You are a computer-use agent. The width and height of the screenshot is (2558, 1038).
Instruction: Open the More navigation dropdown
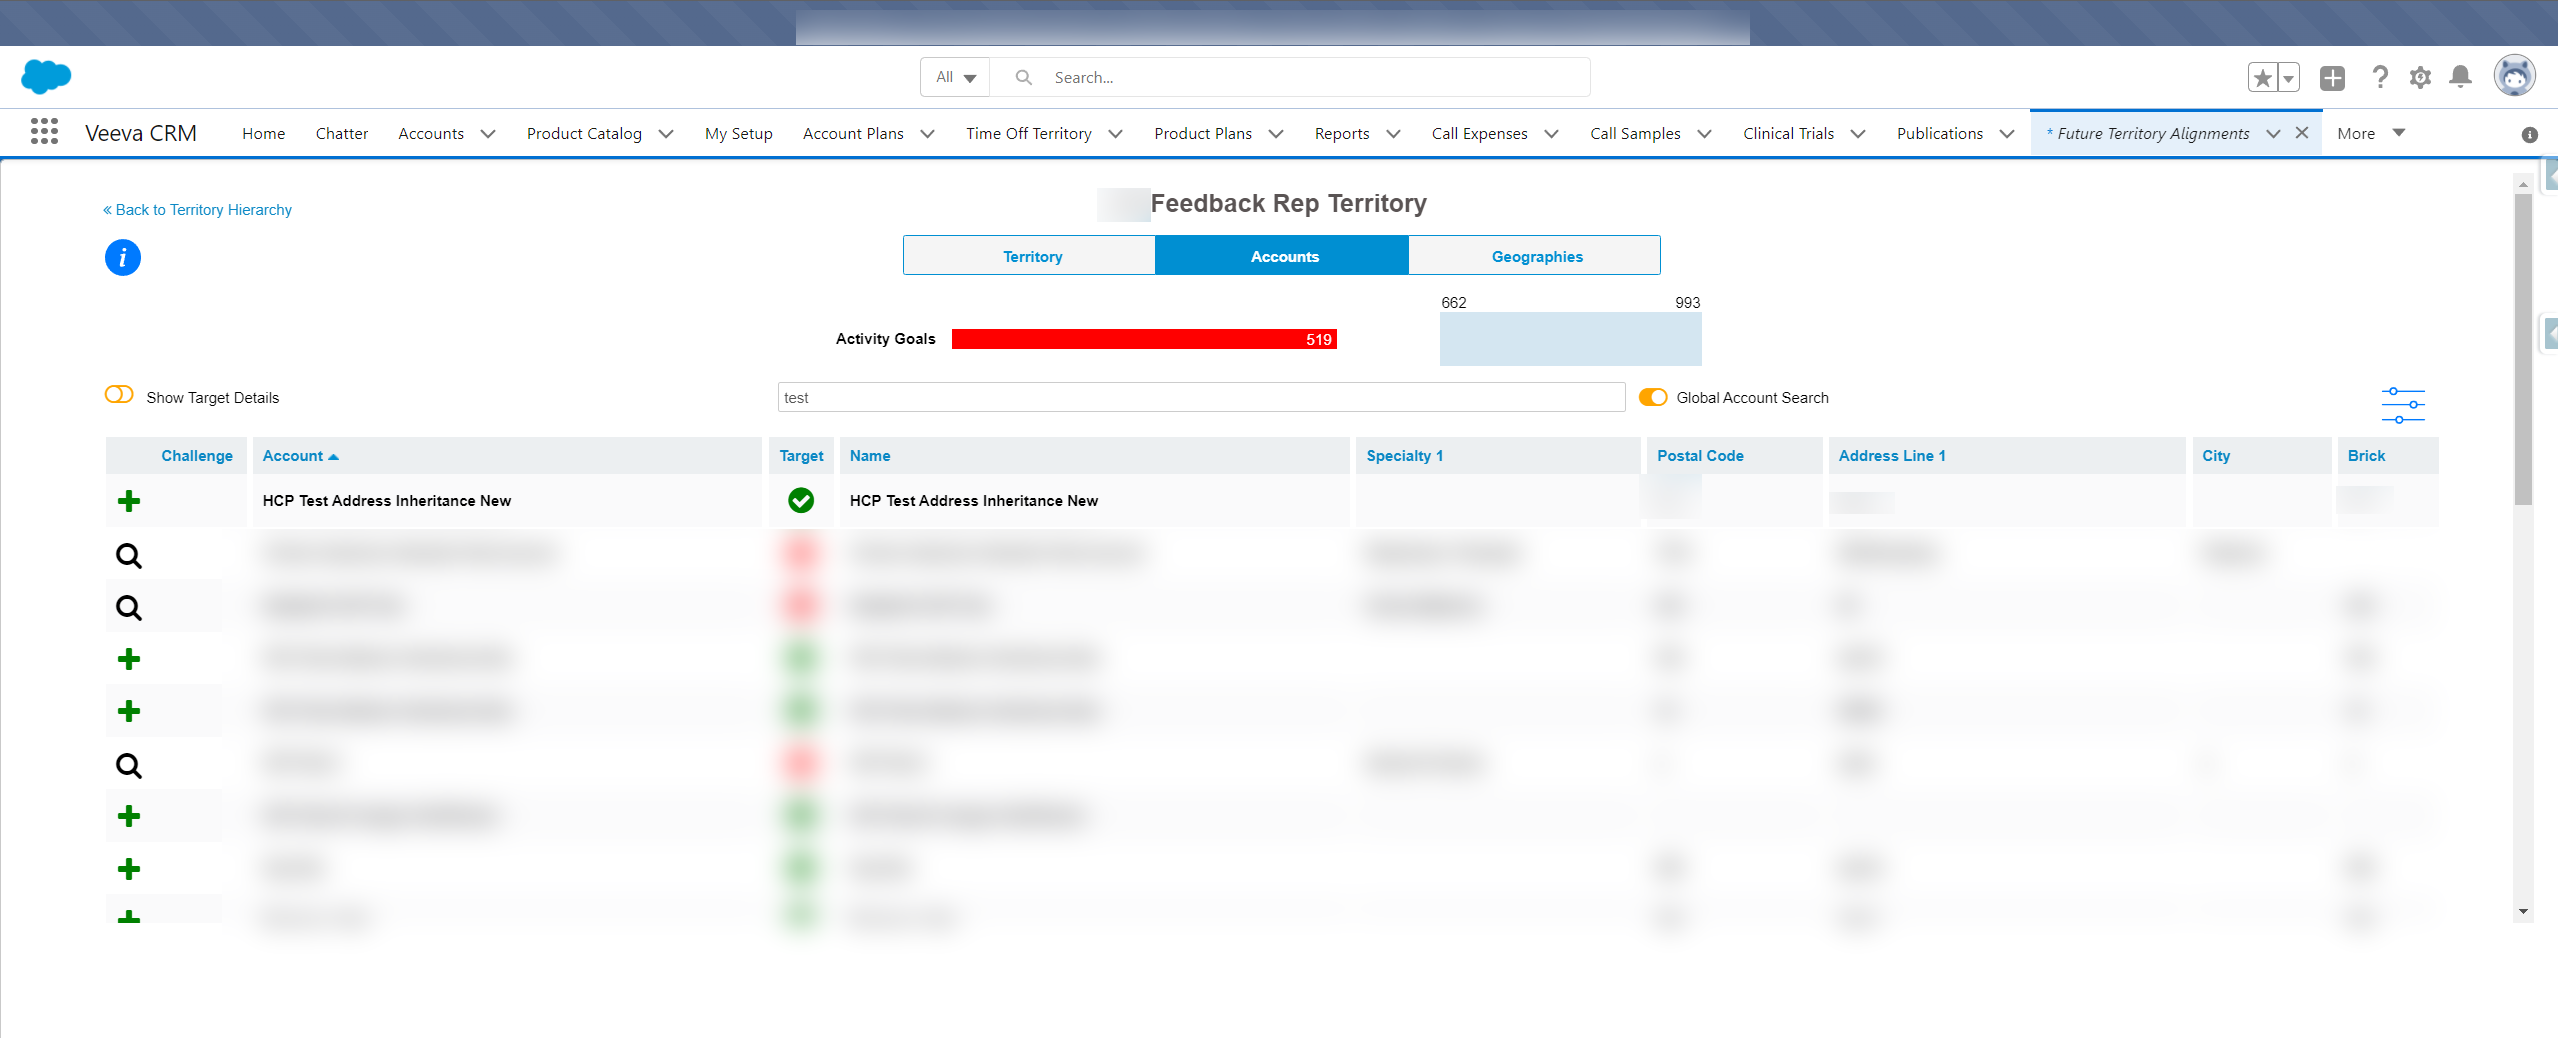pos(2370,133)
